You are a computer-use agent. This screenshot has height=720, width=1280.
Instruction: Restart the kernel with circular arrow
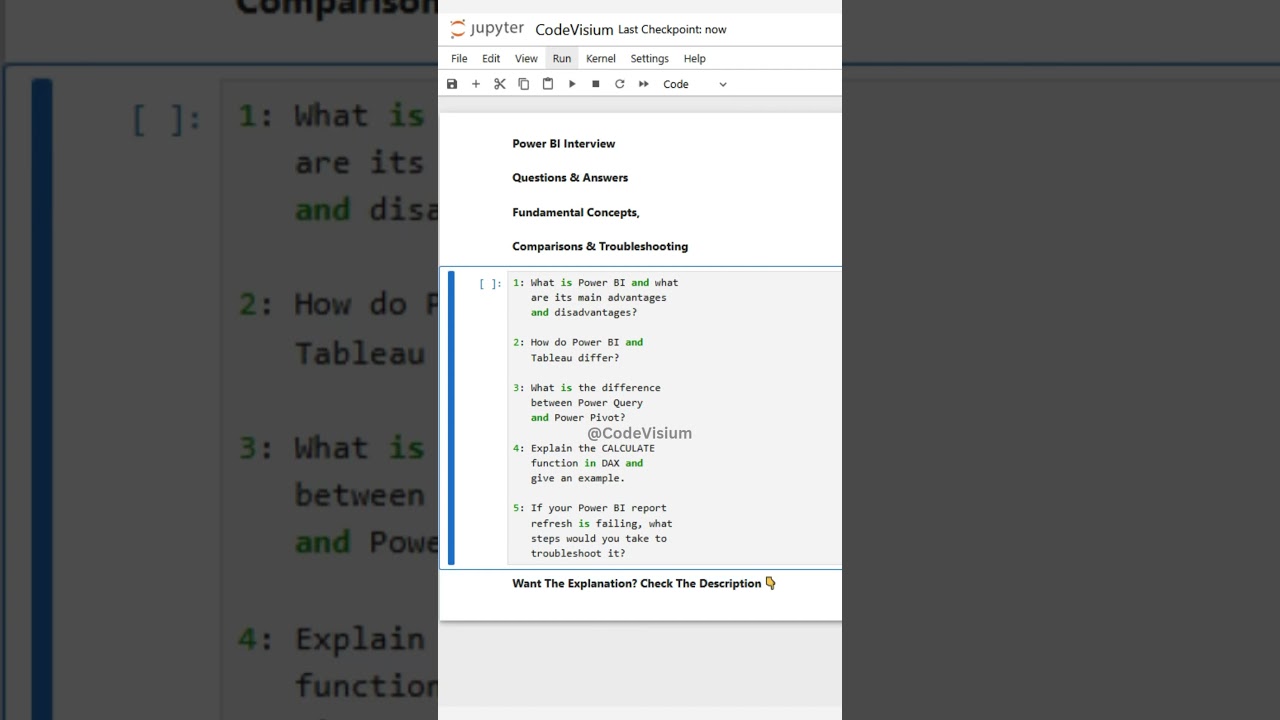point(620,84)
